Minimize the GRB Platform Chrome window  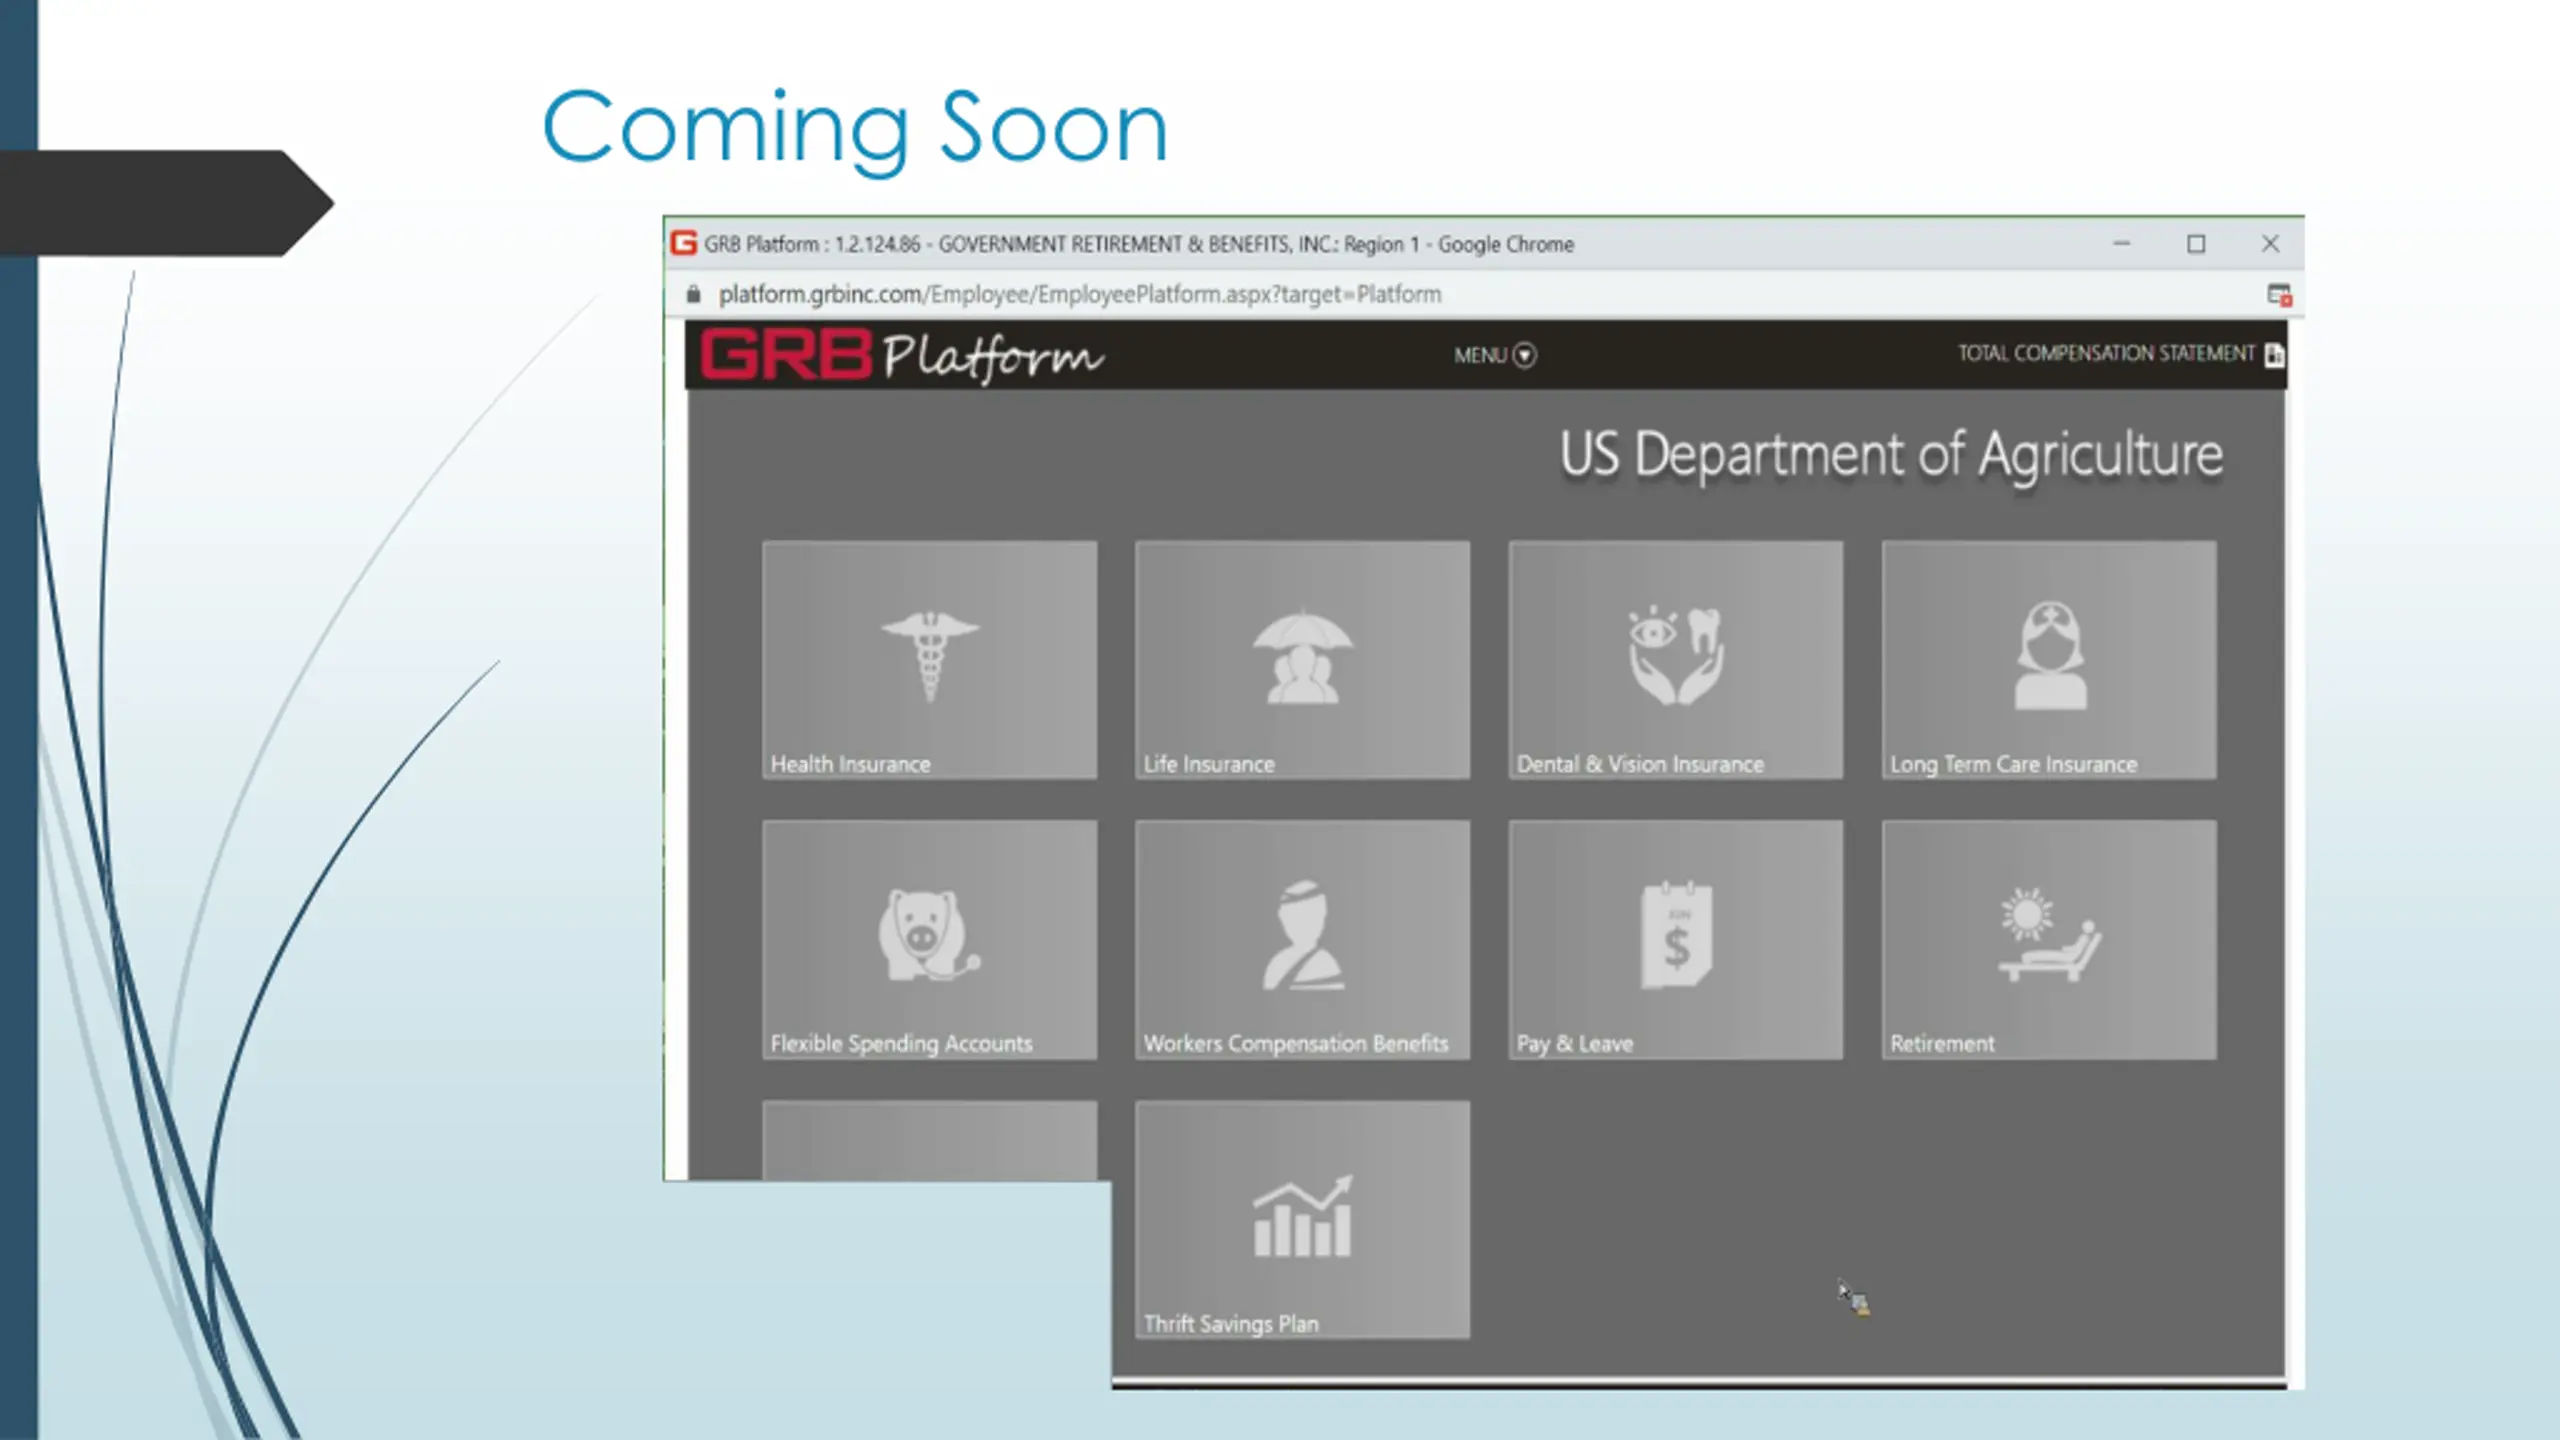coord(2122,243)
